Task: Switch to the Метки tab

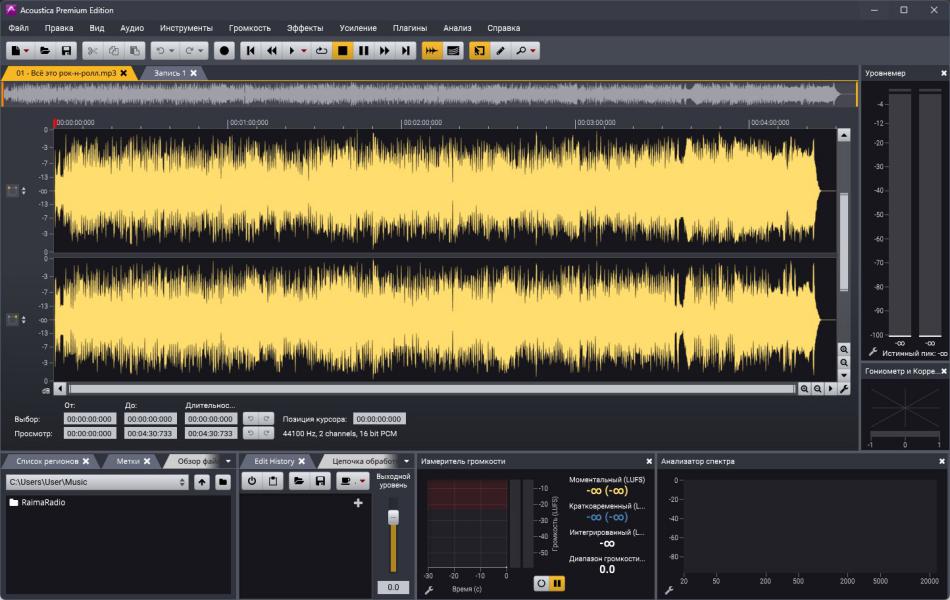Action: (x=128, y=461)
